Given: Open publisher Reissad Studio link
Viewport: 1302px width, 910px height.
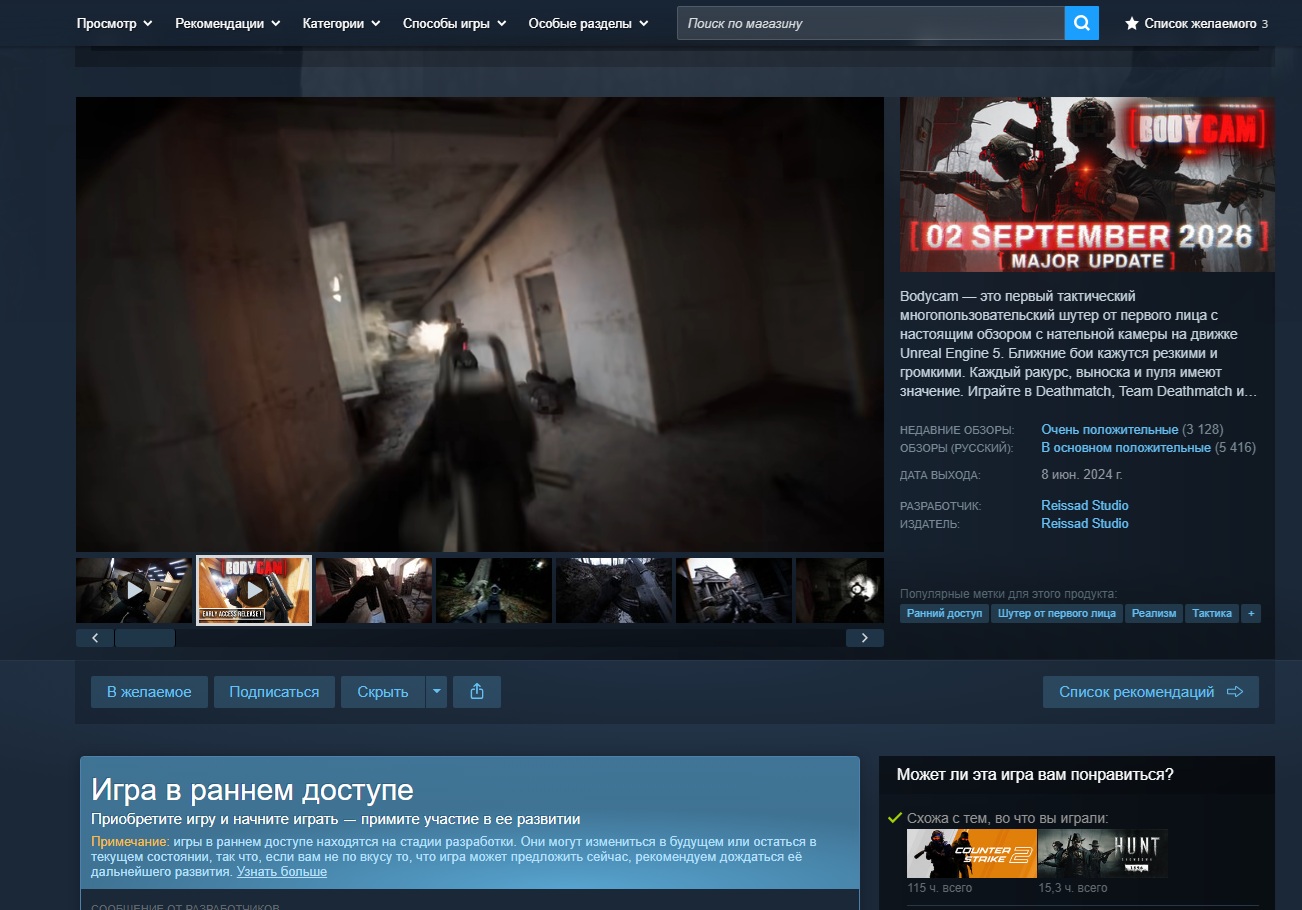Looking at the screenshot, I should (1085, 524).
